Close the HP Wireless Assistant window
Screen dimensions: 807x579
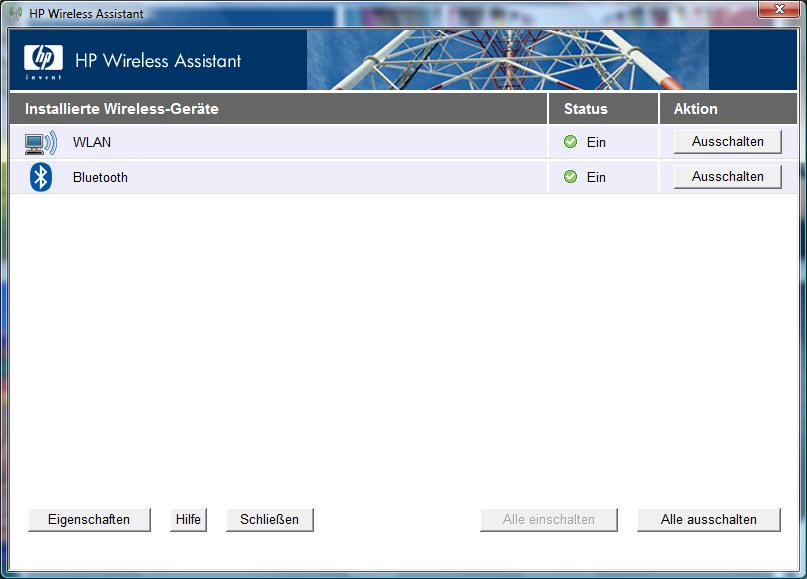click(x=779, y=9)
